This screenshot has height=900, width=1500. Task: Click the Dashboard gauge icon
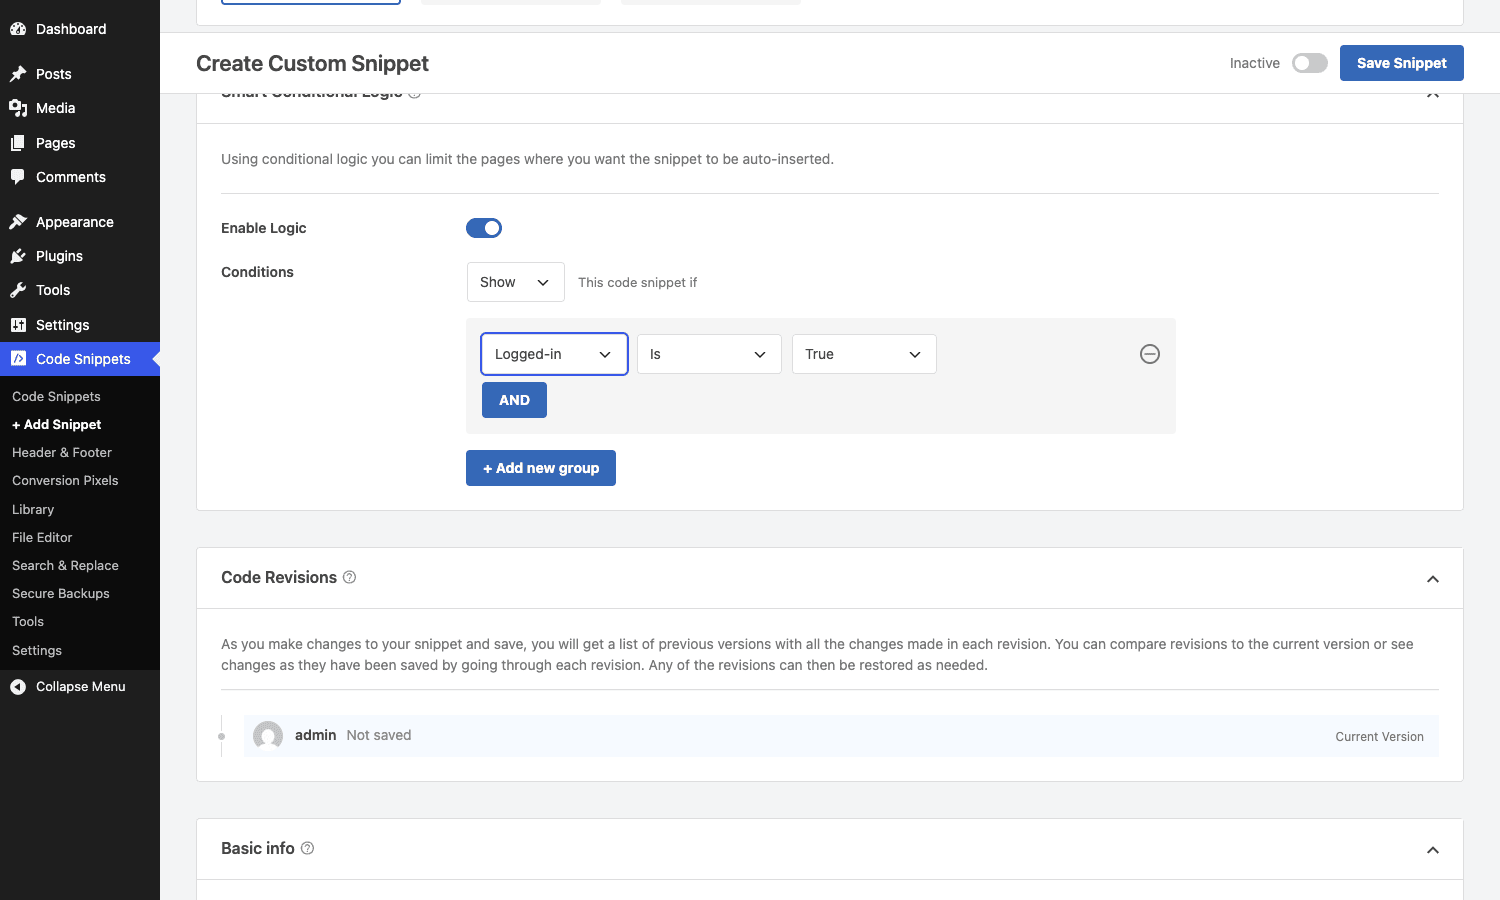18,29
